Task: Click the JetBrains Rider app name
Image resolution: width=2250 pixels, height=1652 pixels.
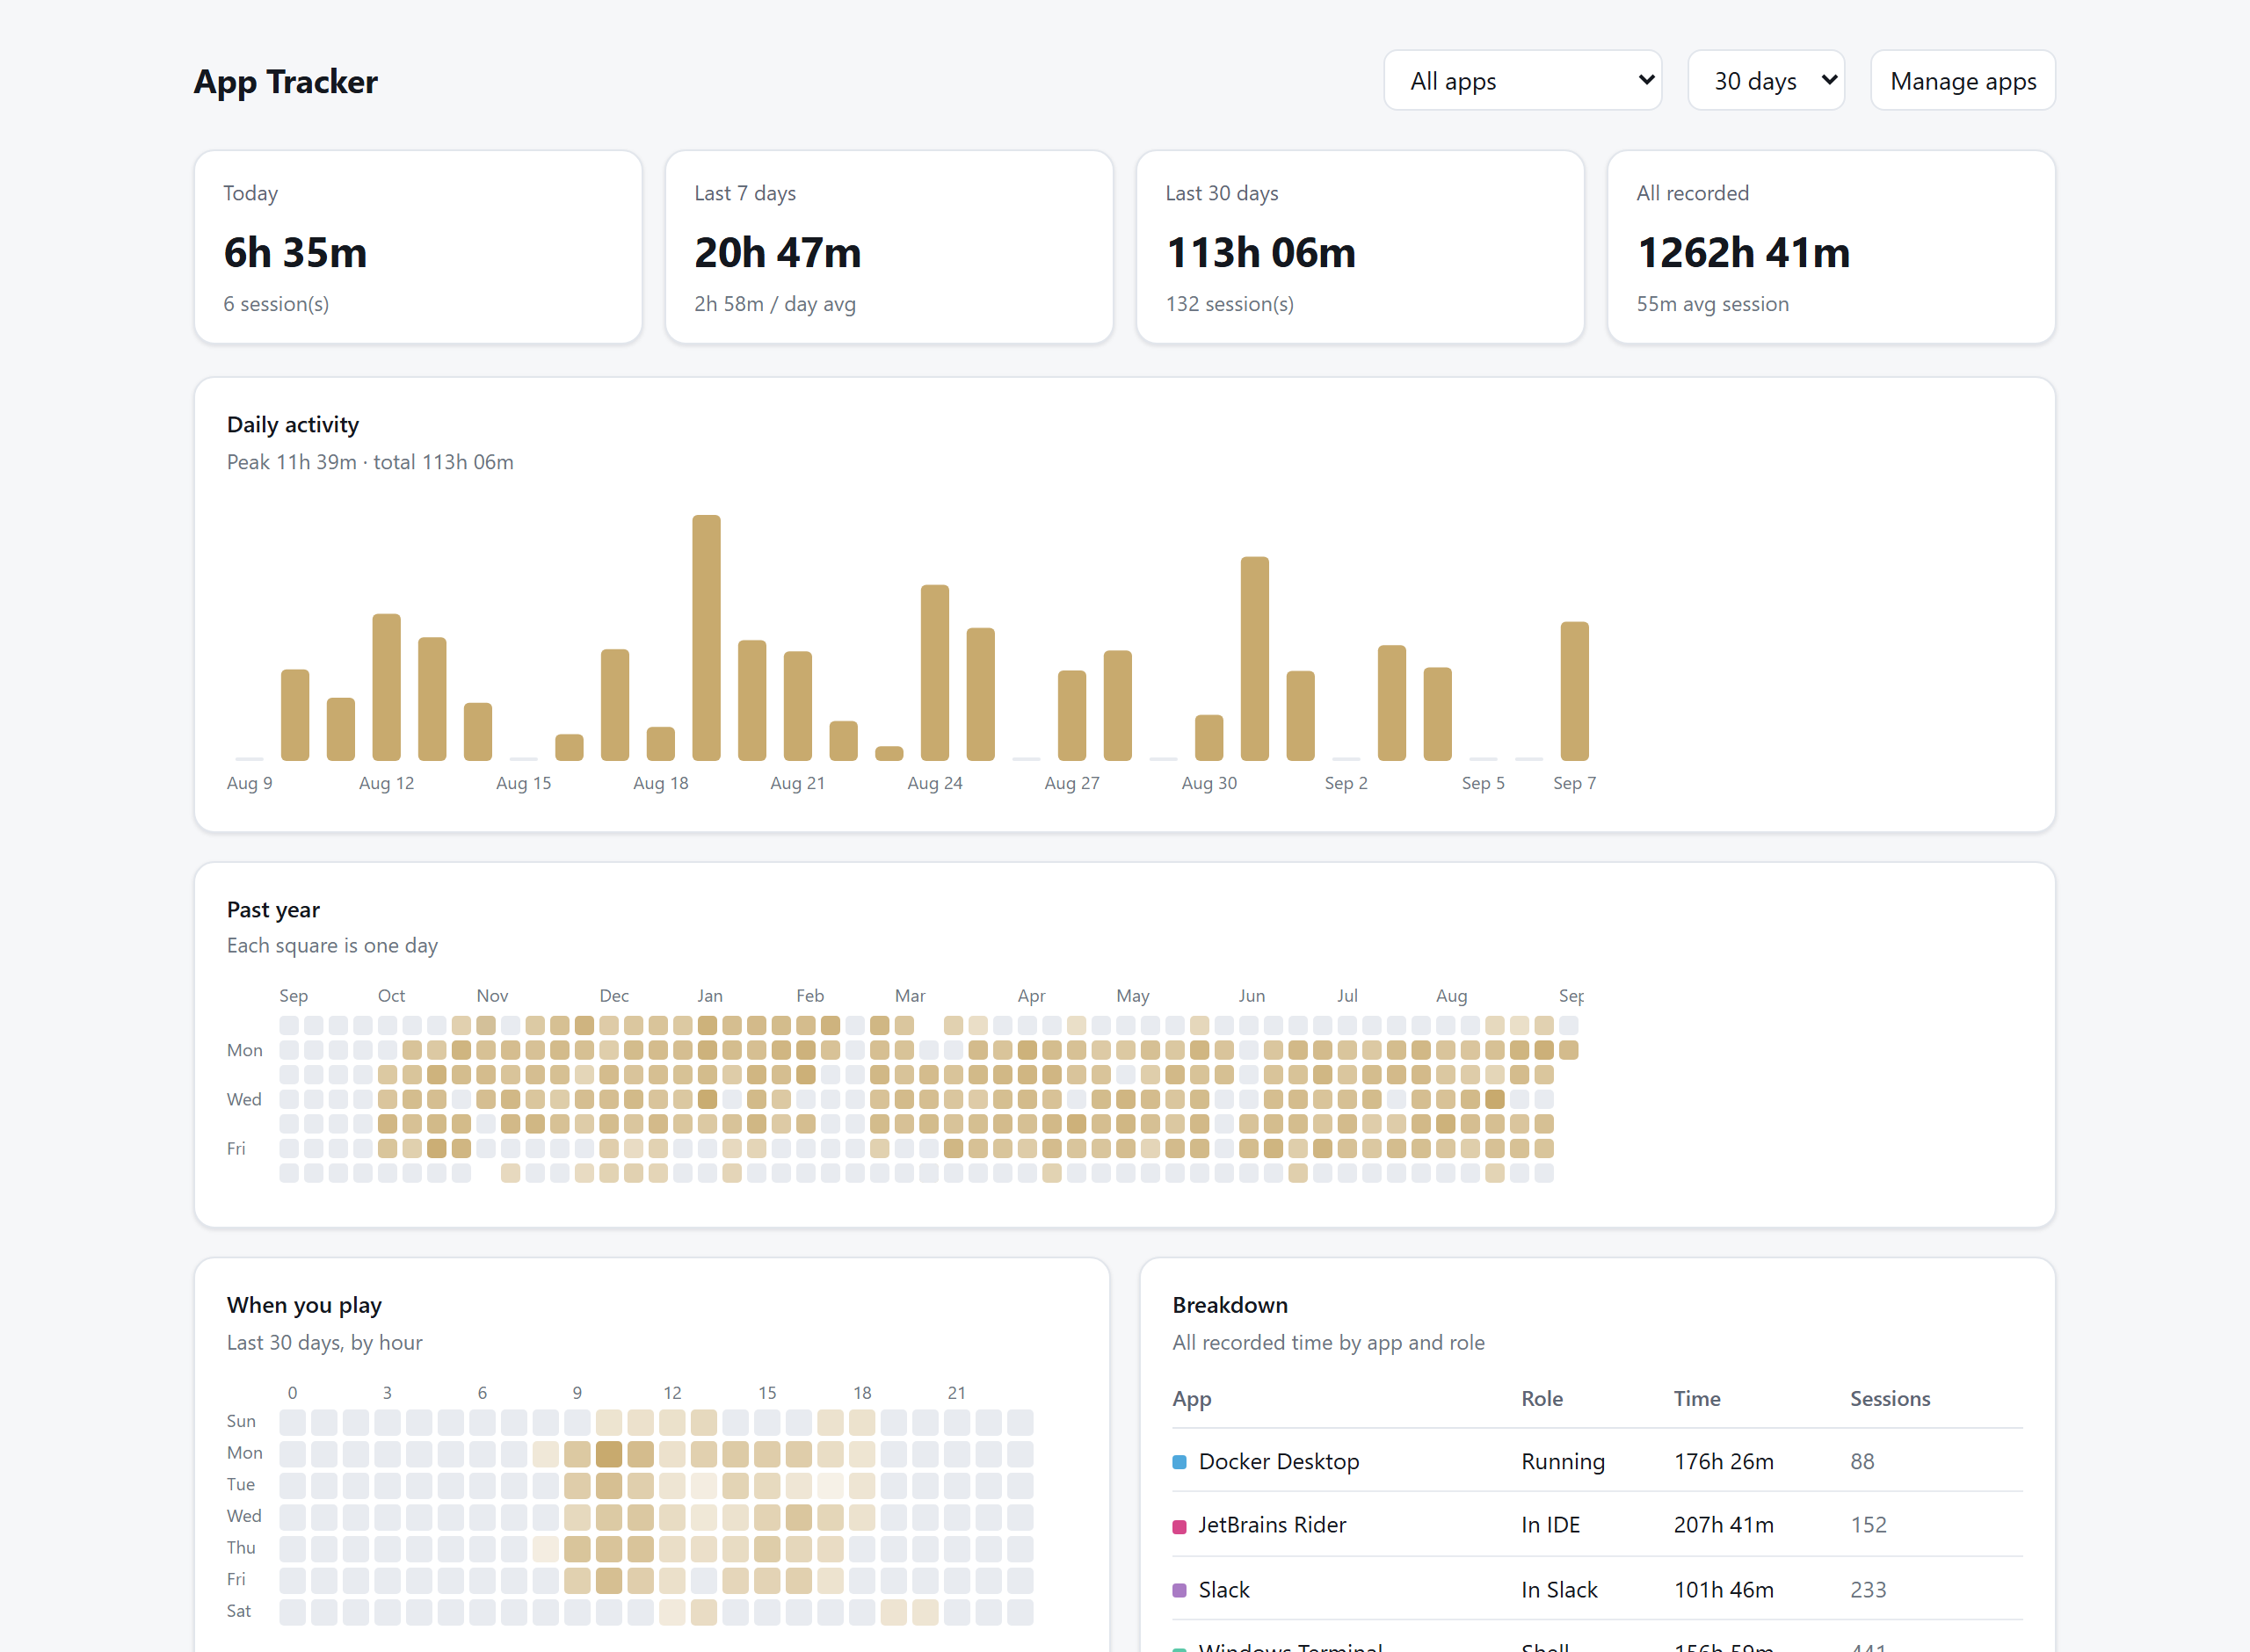Action: [1272, 1525]
